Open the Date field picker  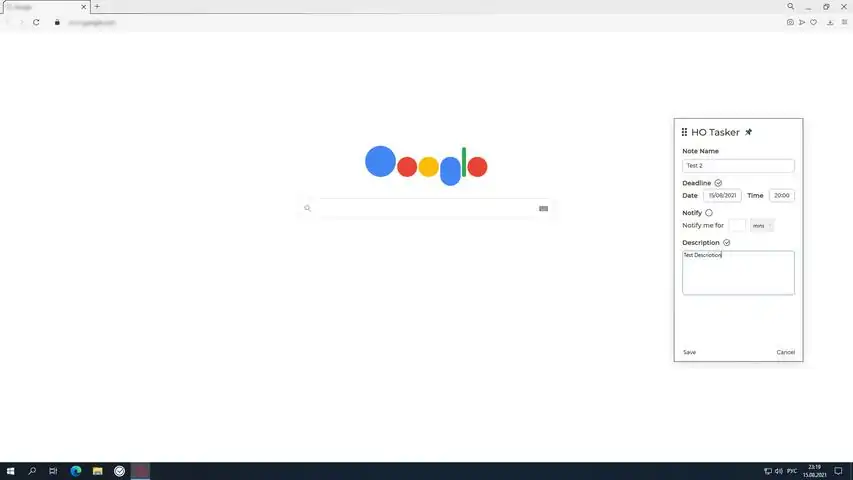722,195
